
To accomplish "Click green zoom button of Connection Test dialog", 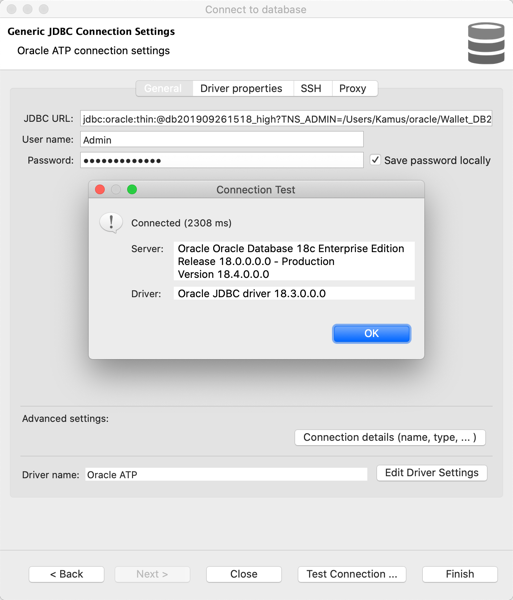I will click(x=132, y=189).
